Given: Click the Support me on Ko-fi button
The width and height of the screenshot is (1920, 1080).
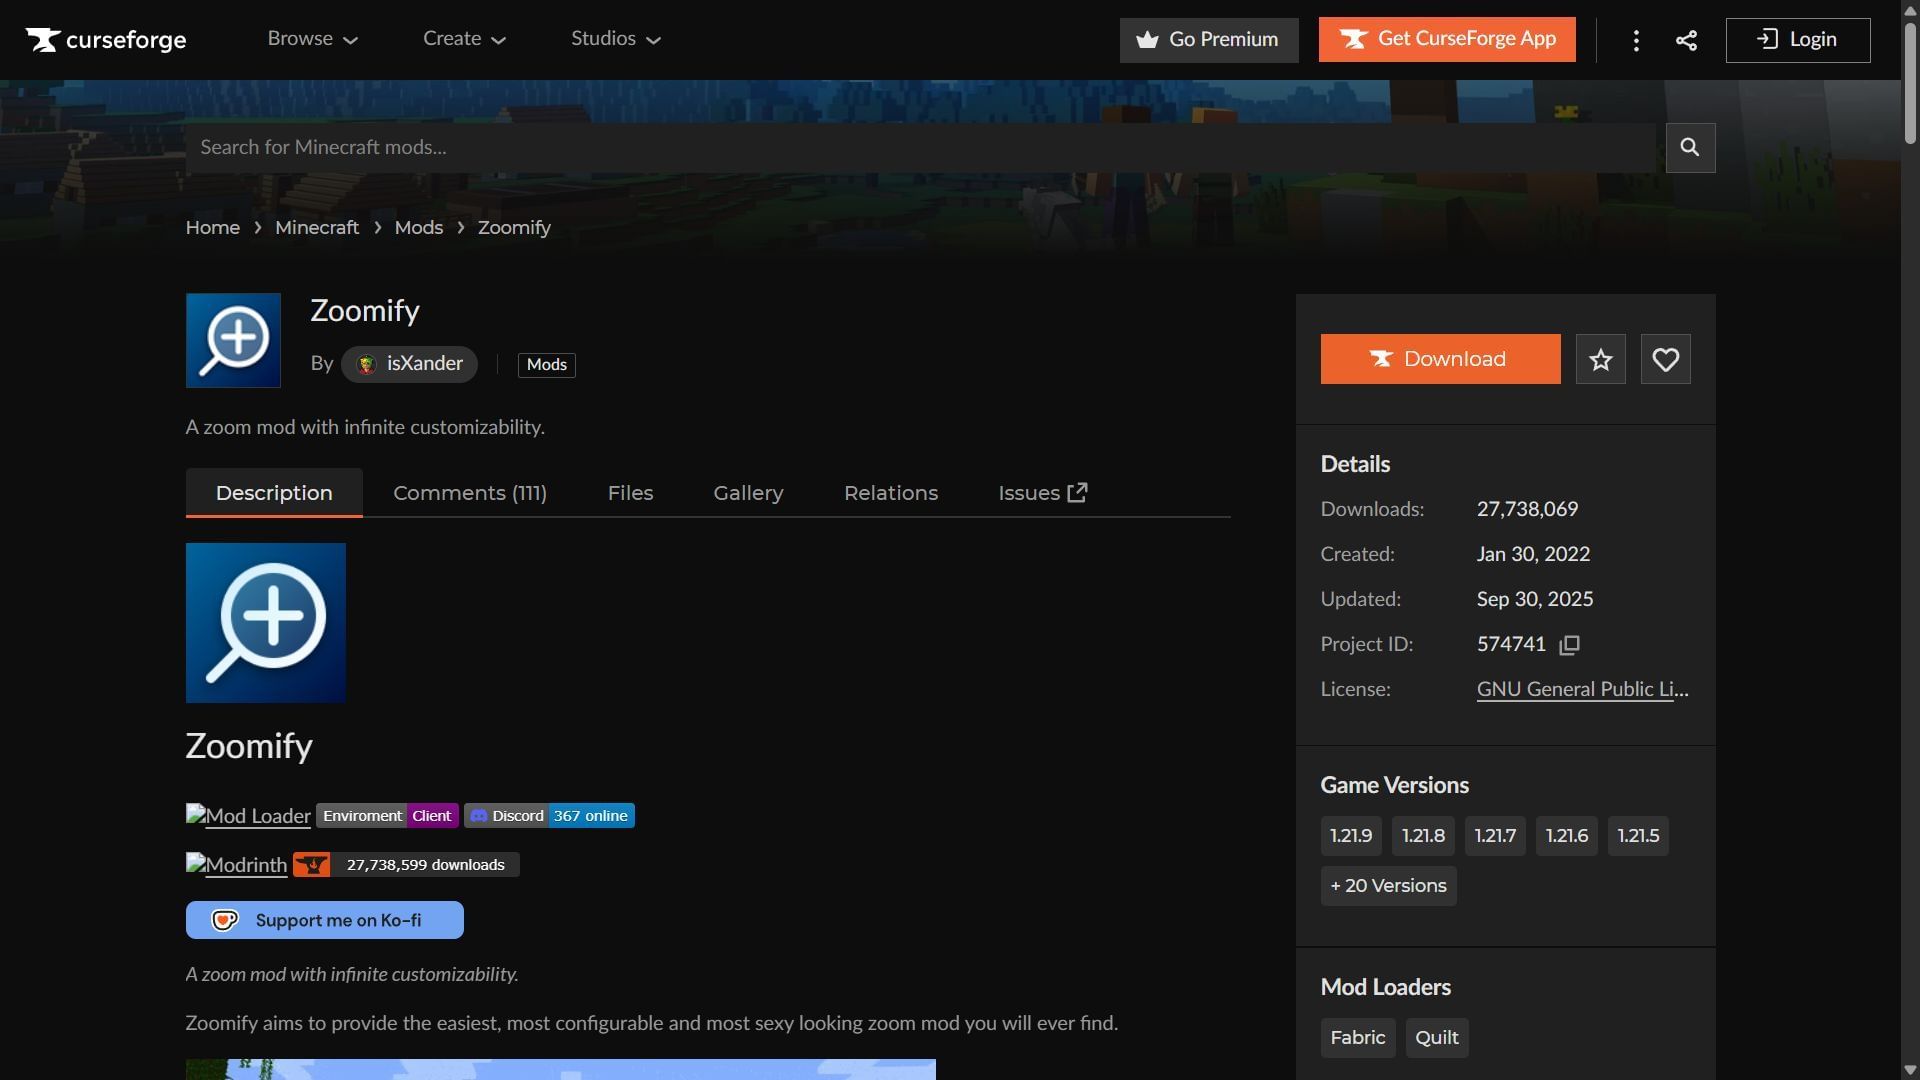Looking at the screenshot, I should 324,919.
